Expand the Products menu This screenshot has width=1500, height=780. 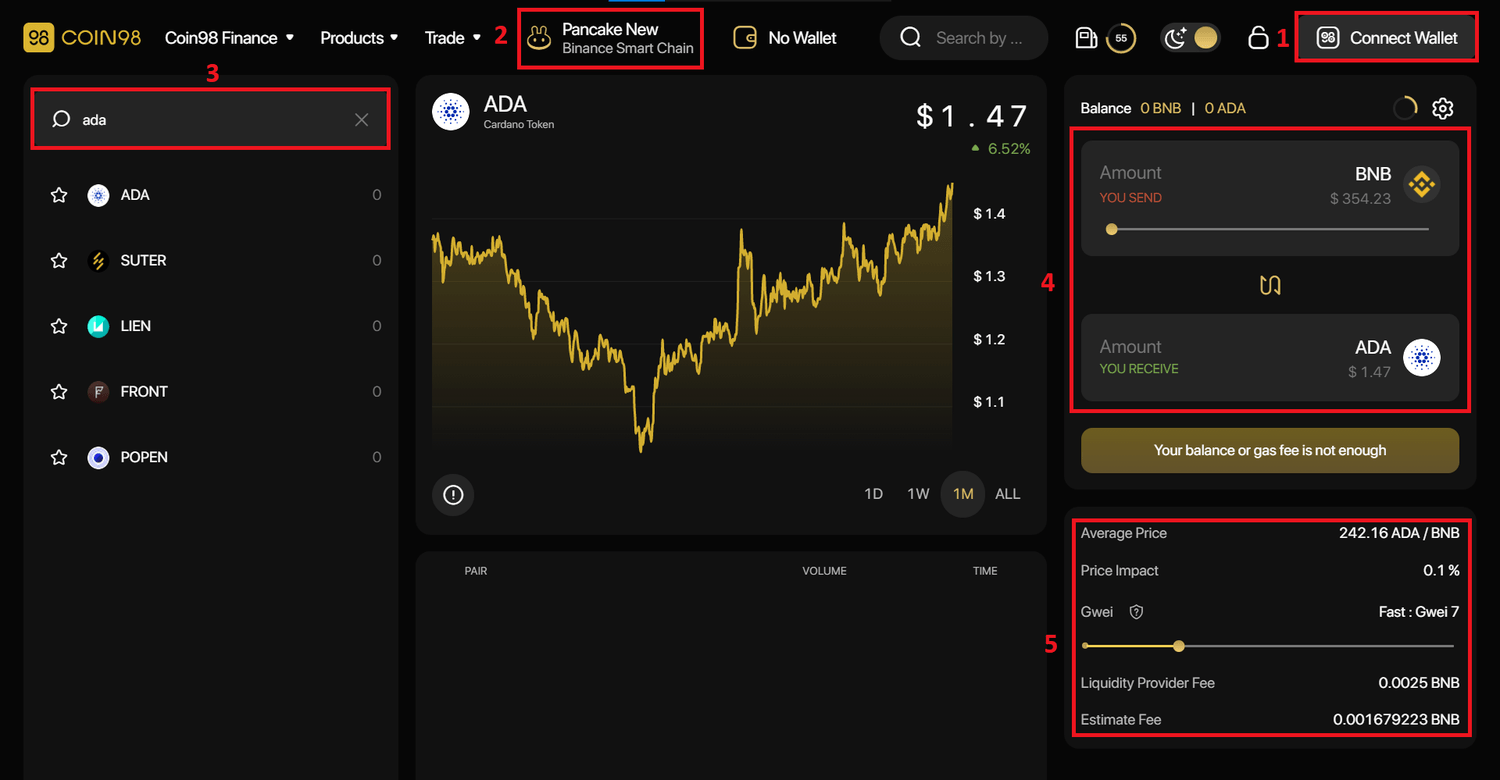tap(359, 38)
